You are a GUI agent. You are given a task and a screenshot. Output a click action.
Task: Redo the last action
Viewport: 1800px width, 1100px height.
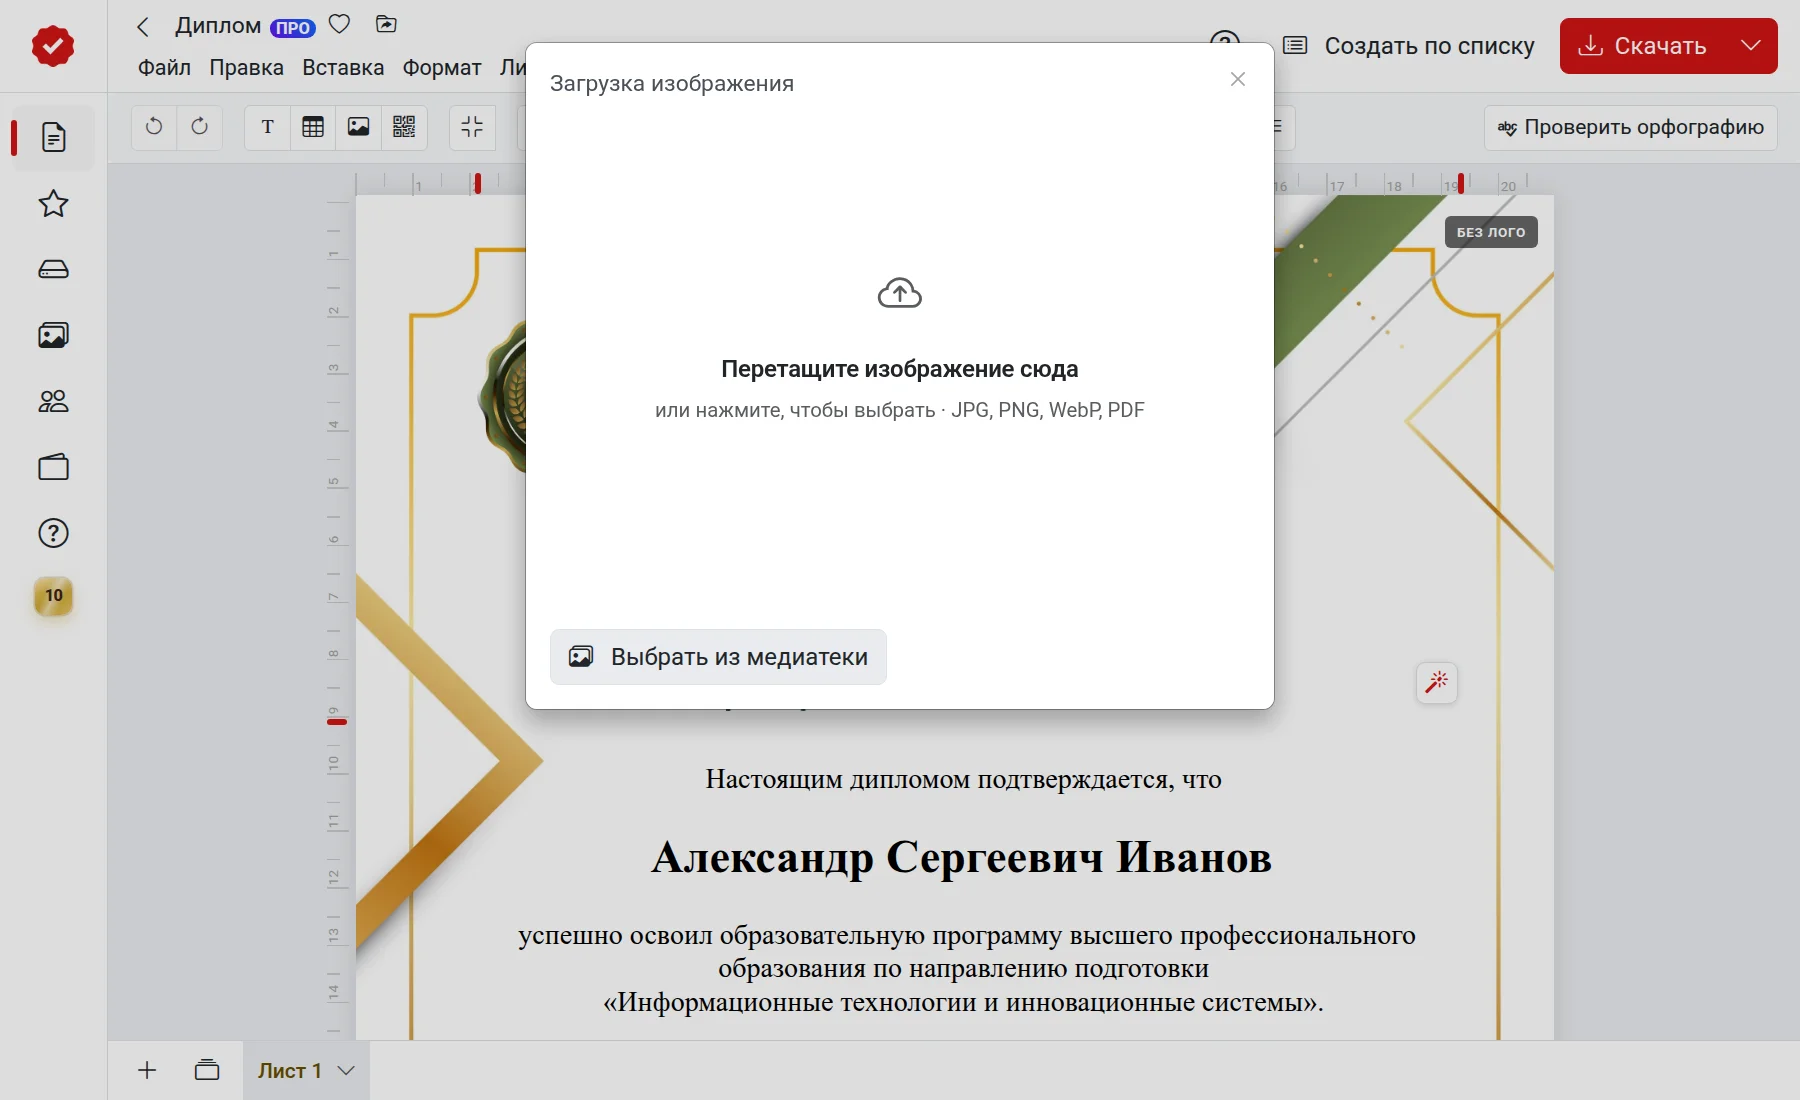(x=200, y=127)
